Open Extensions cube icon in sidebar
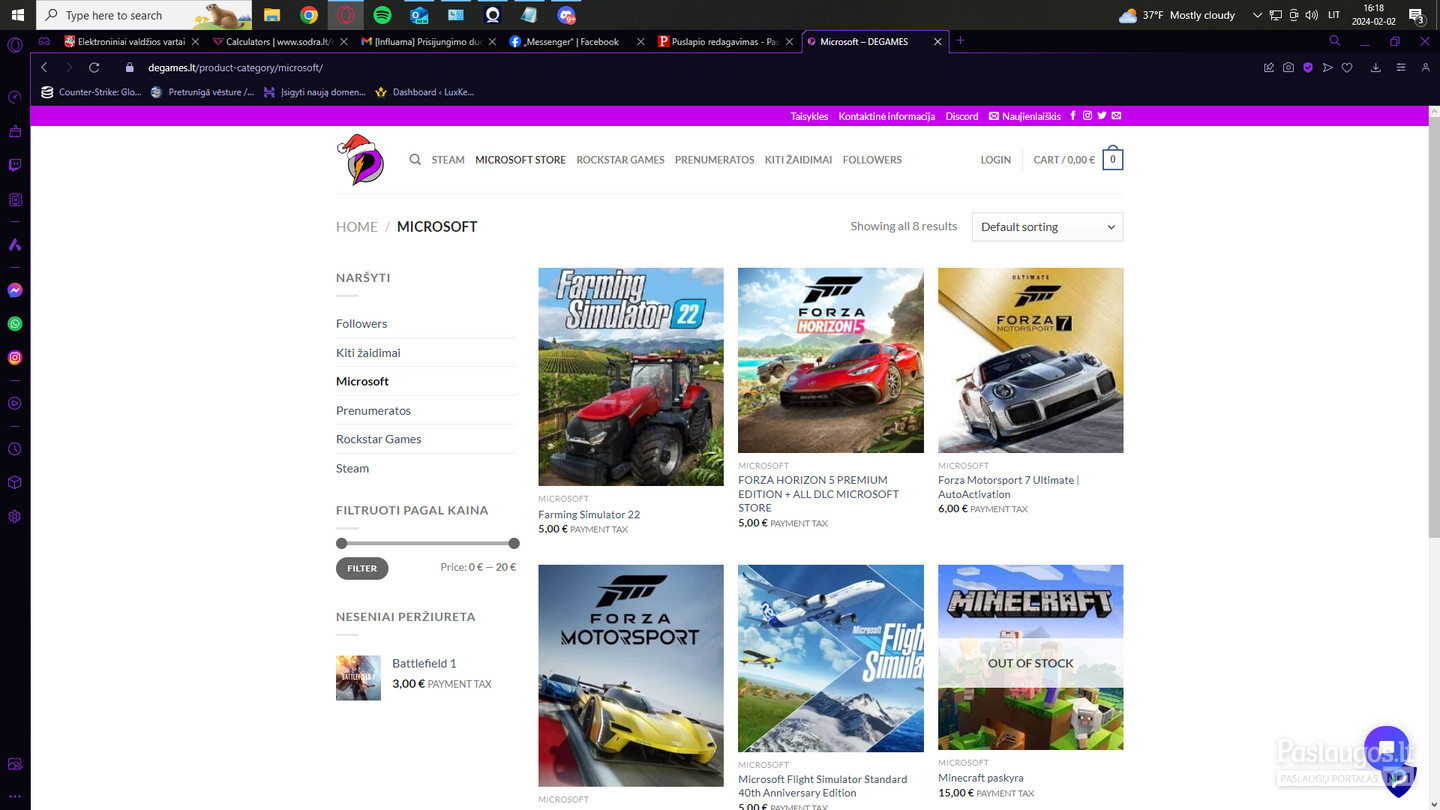Viewport: 1440px width, 810px height. (x=14, y=483)
